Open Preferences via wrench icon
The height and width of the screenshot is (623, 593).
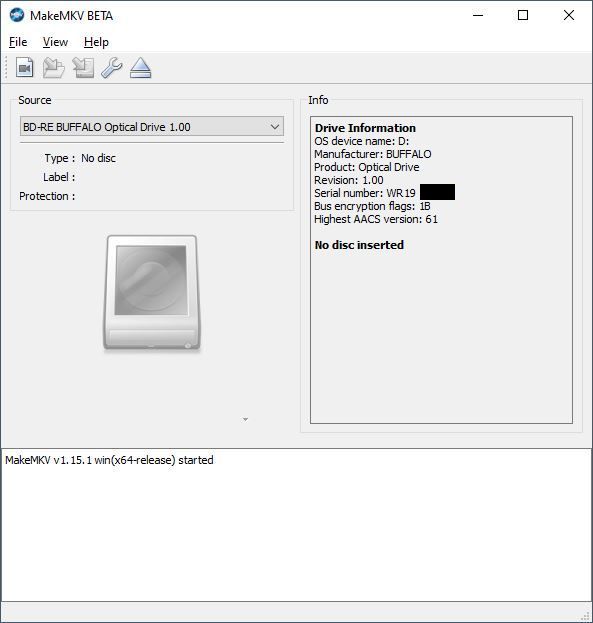point(112,68)
